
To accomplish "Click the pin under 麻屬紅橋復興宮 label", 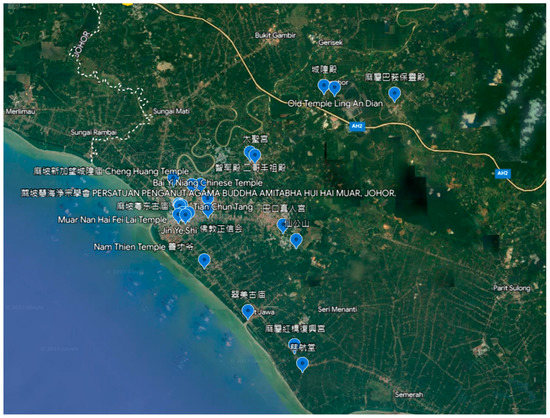I will (x=294, y=345).
